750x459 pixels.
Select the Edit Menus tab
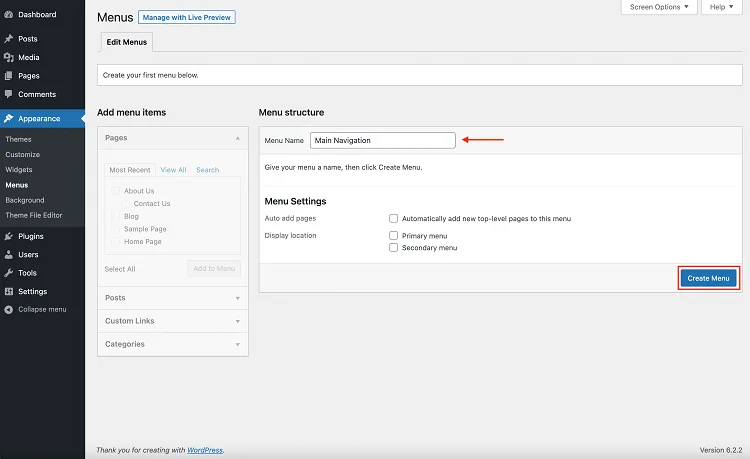127,42
